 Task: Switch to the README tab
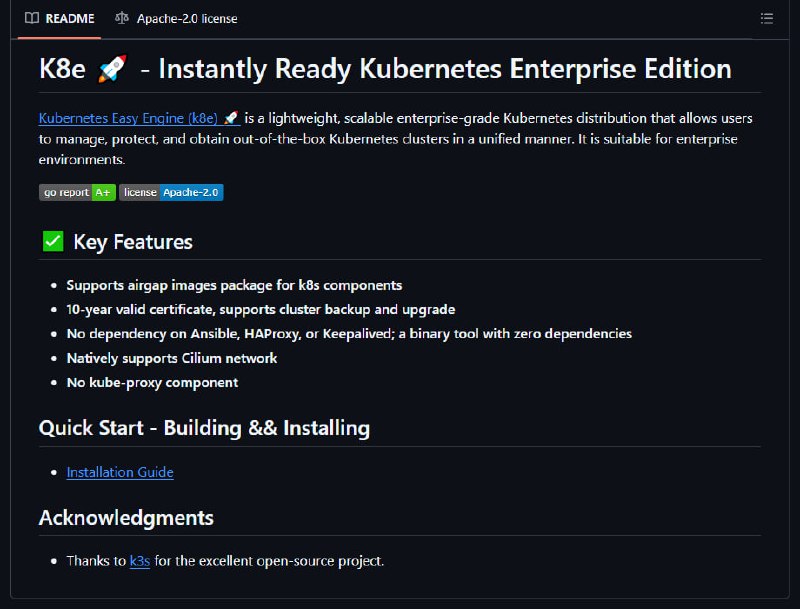[x=60, y=19]
